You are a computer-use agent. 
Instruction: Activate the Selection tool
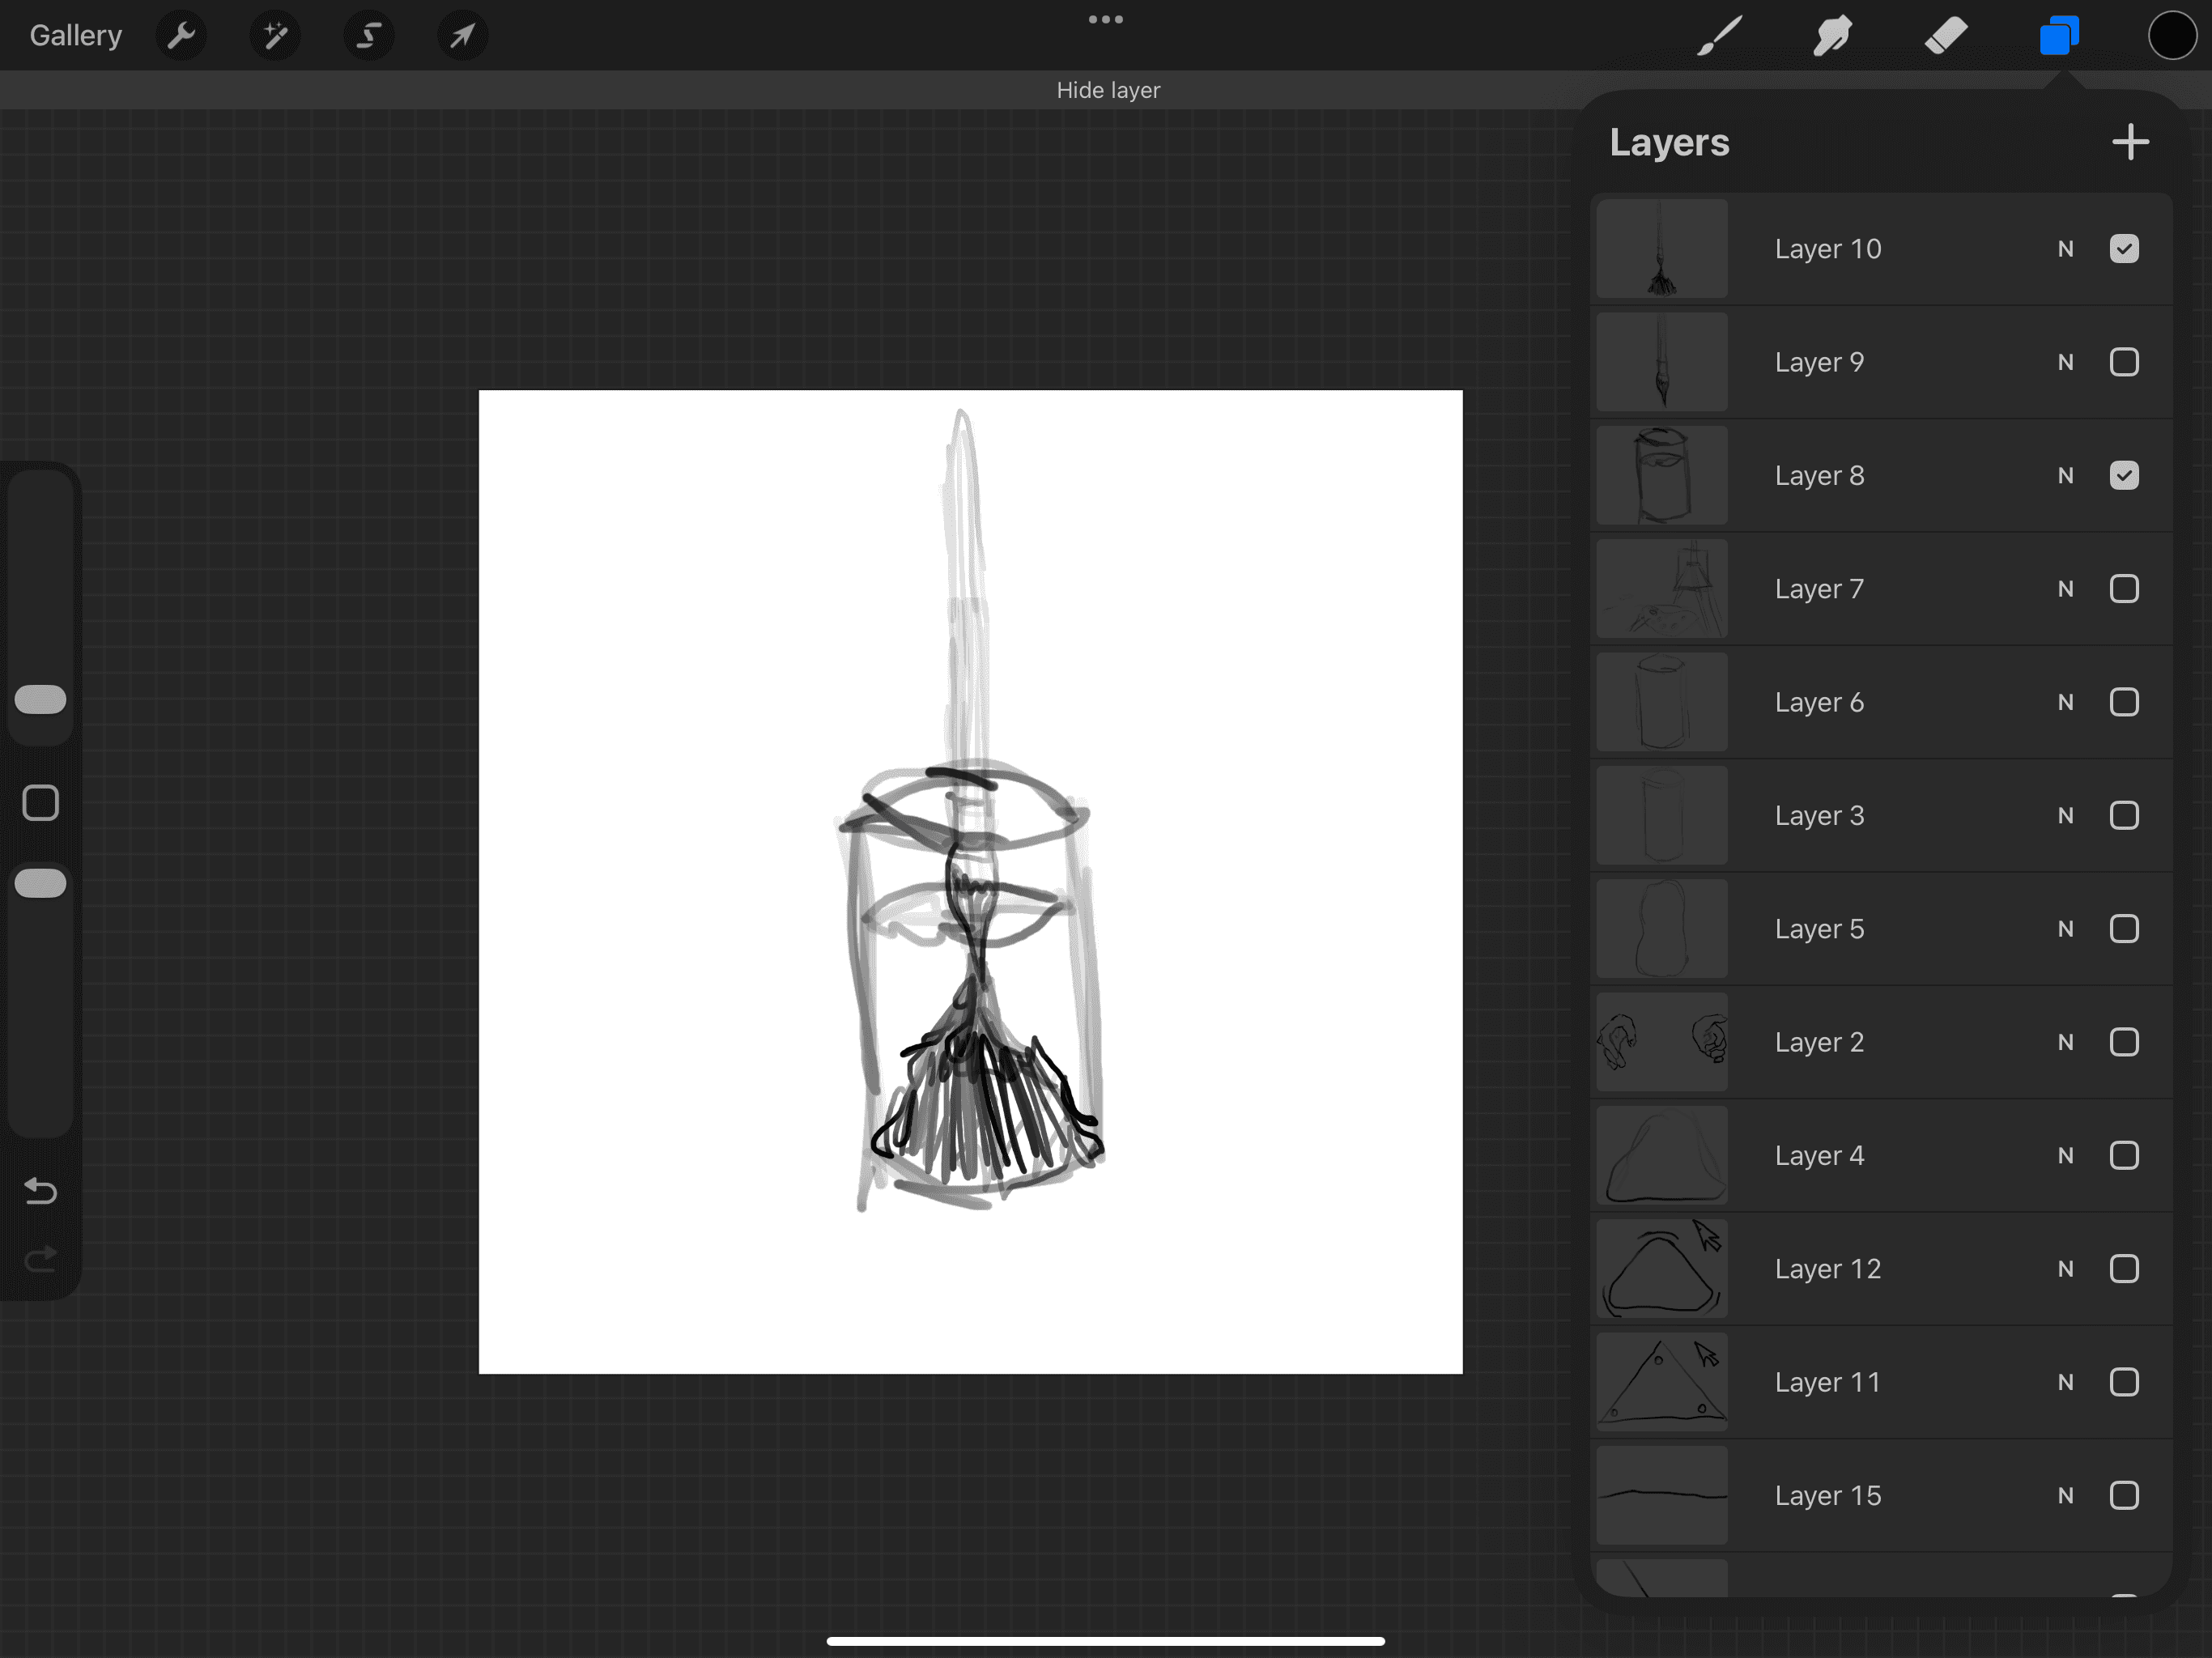368,36
